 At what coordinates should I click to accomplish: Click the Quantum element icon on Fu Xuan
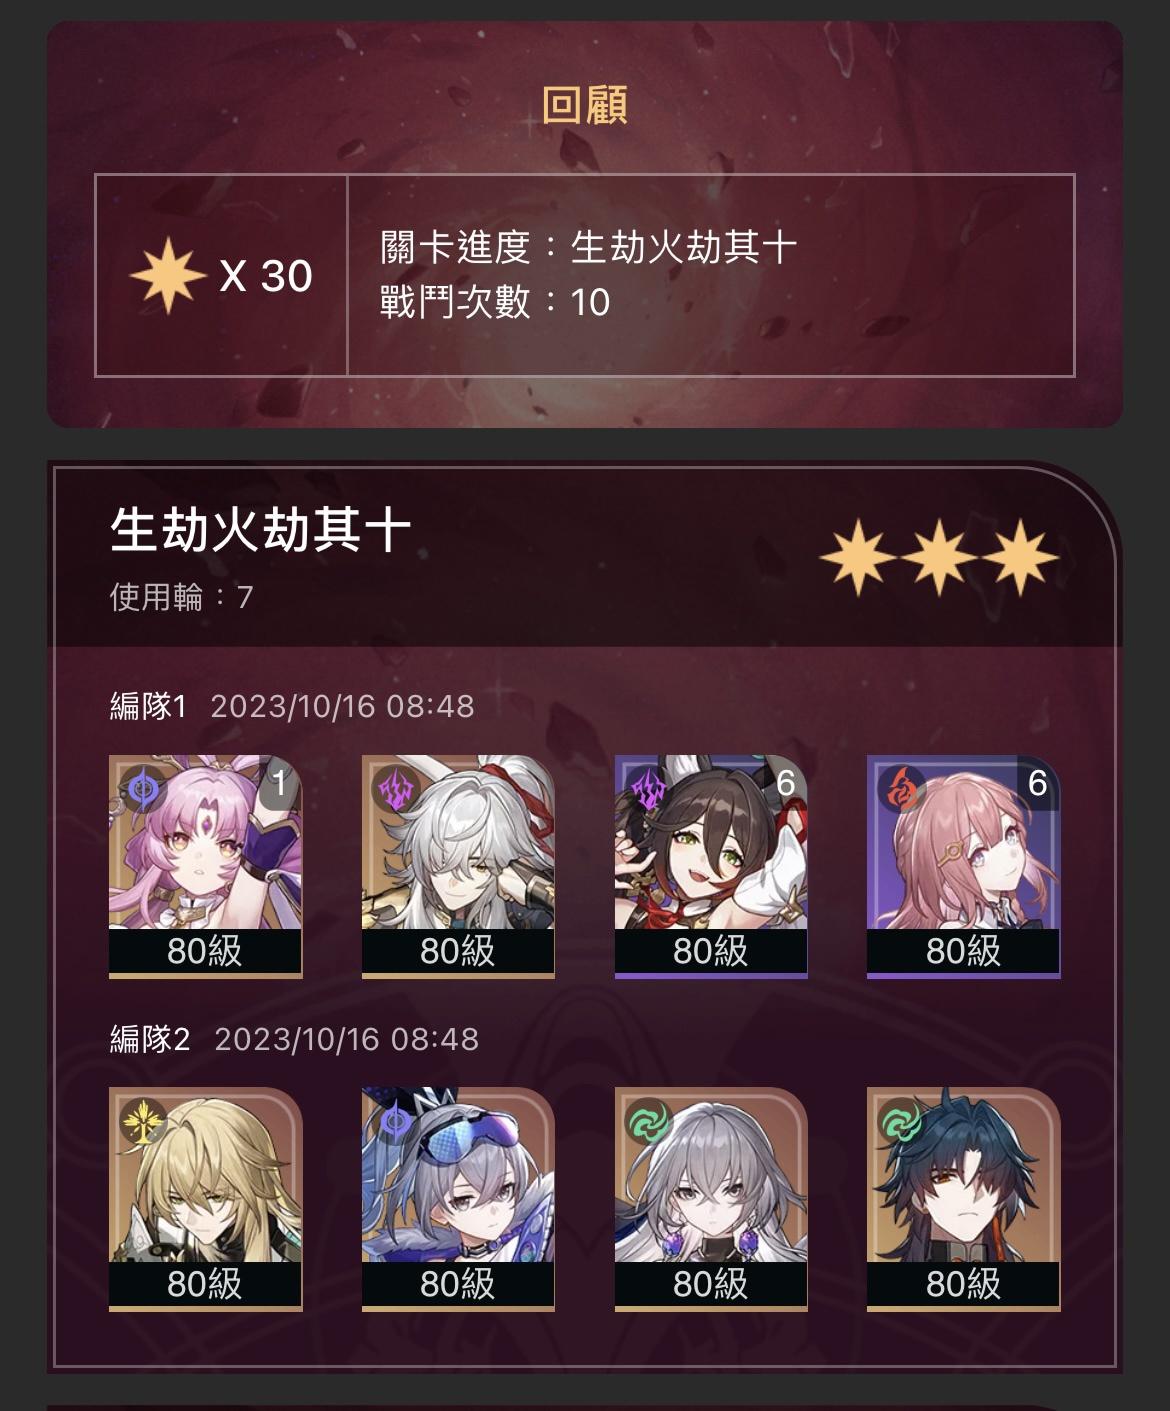click(142, 790)
